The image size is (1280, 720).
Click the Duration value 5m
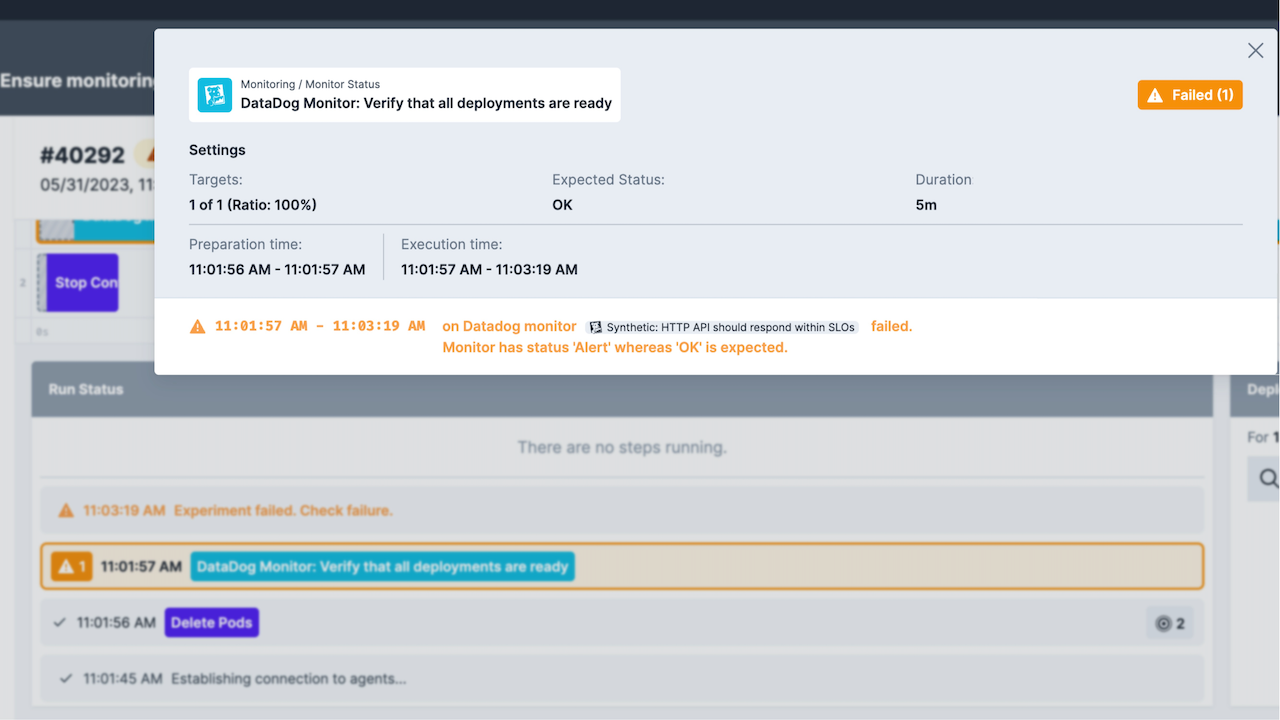[926, 205]
